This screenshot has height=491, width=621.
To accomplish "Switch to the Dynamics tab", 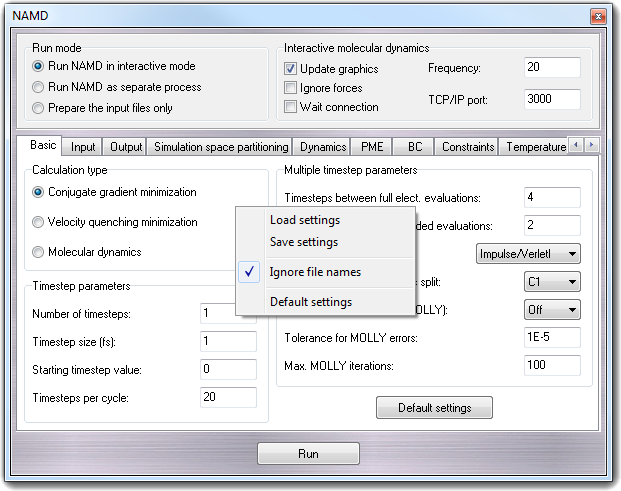I will (323, 147).
